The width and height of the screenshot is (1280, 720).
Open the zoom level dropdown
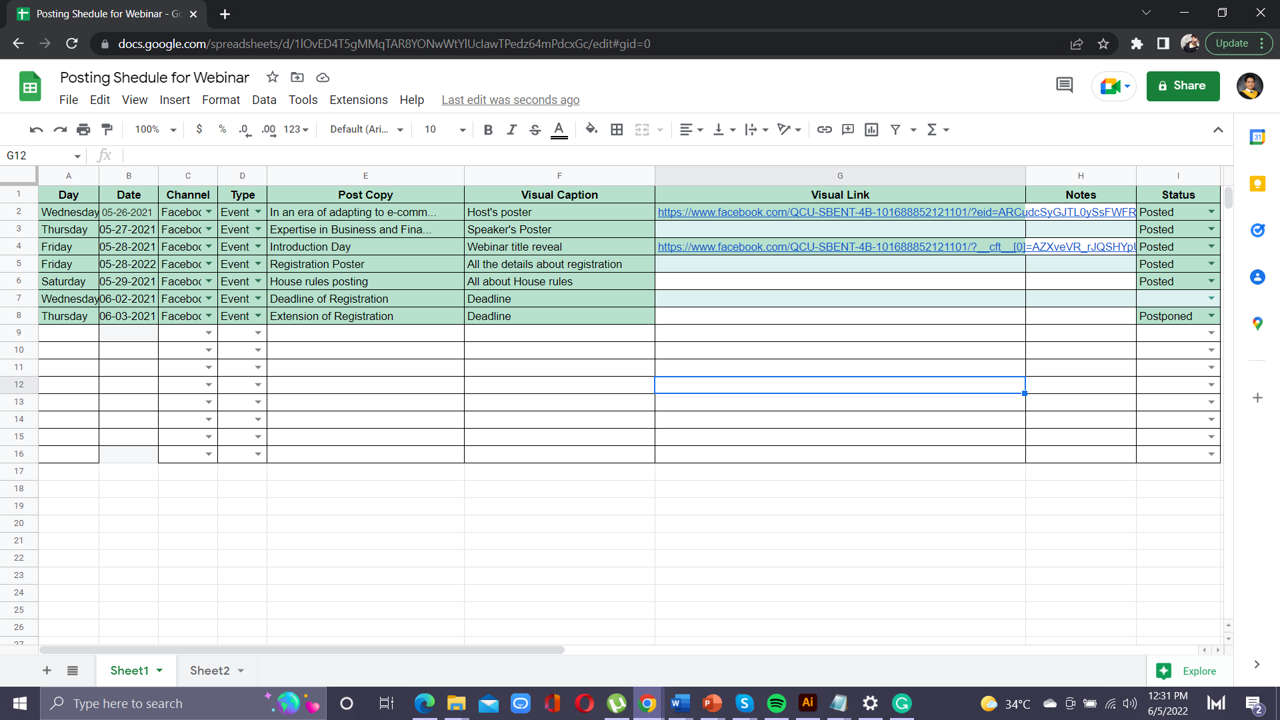[155, 130]
